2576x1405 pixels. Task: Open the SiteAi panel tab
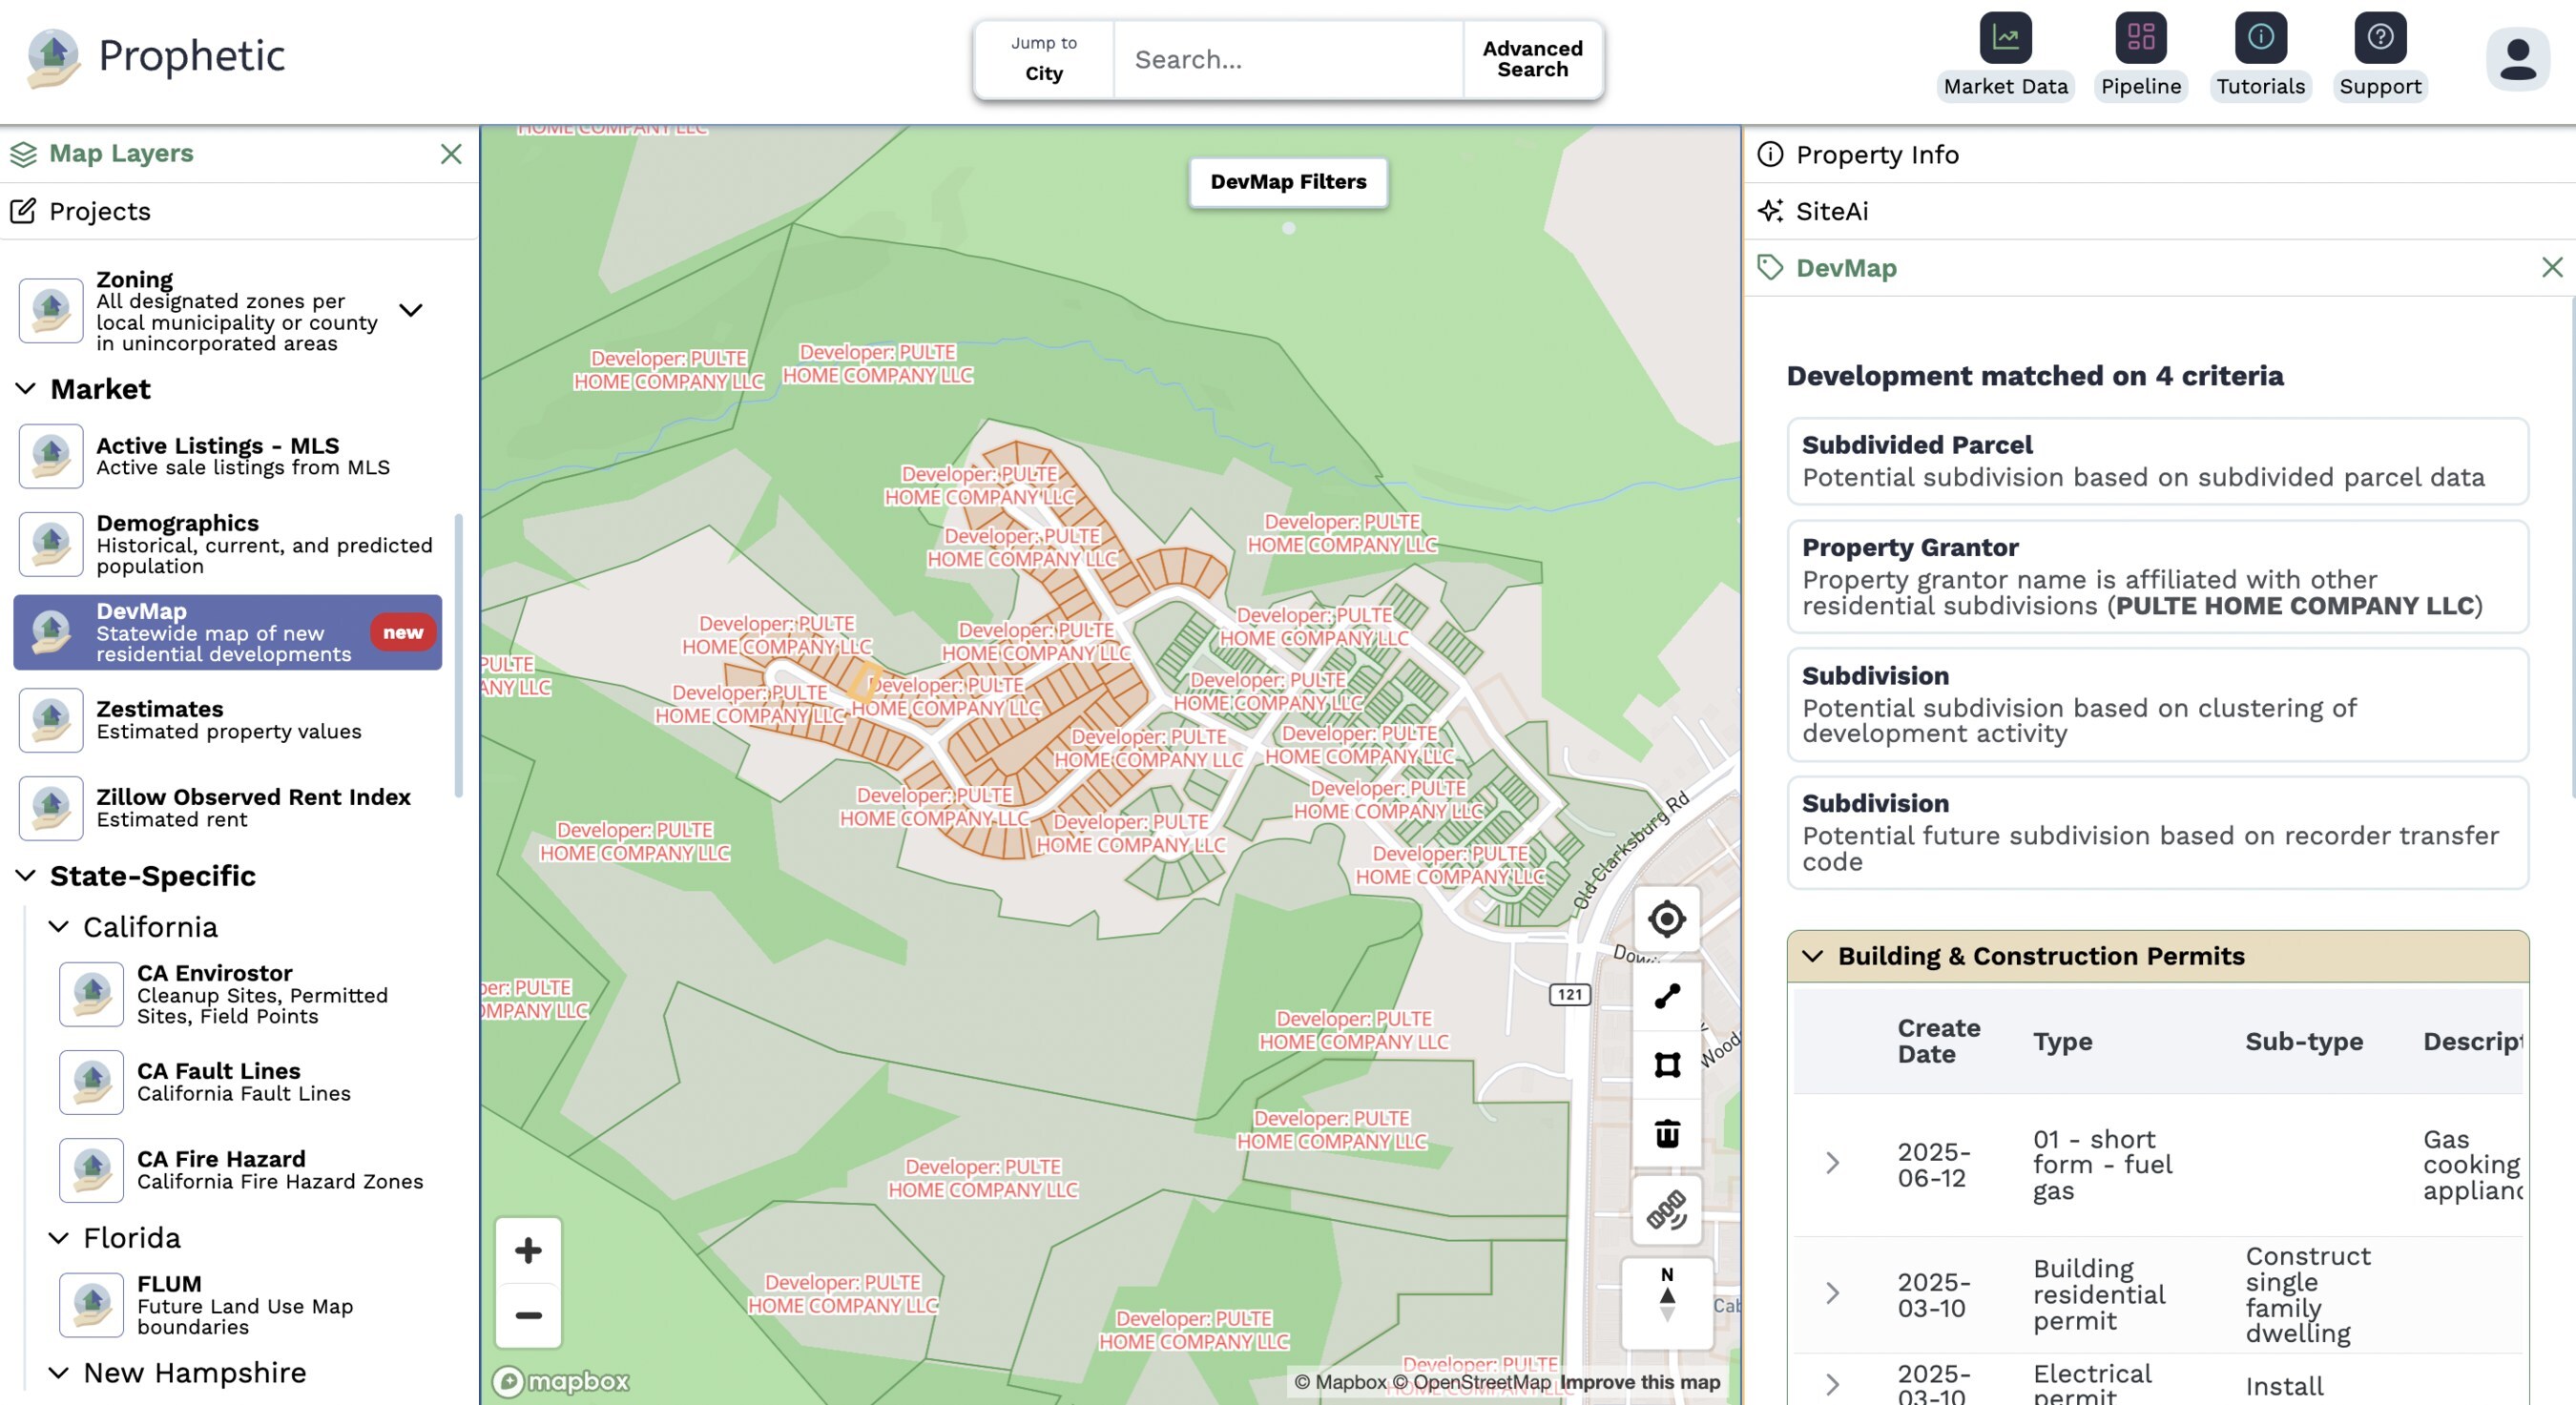click(x=1830, y=211)
